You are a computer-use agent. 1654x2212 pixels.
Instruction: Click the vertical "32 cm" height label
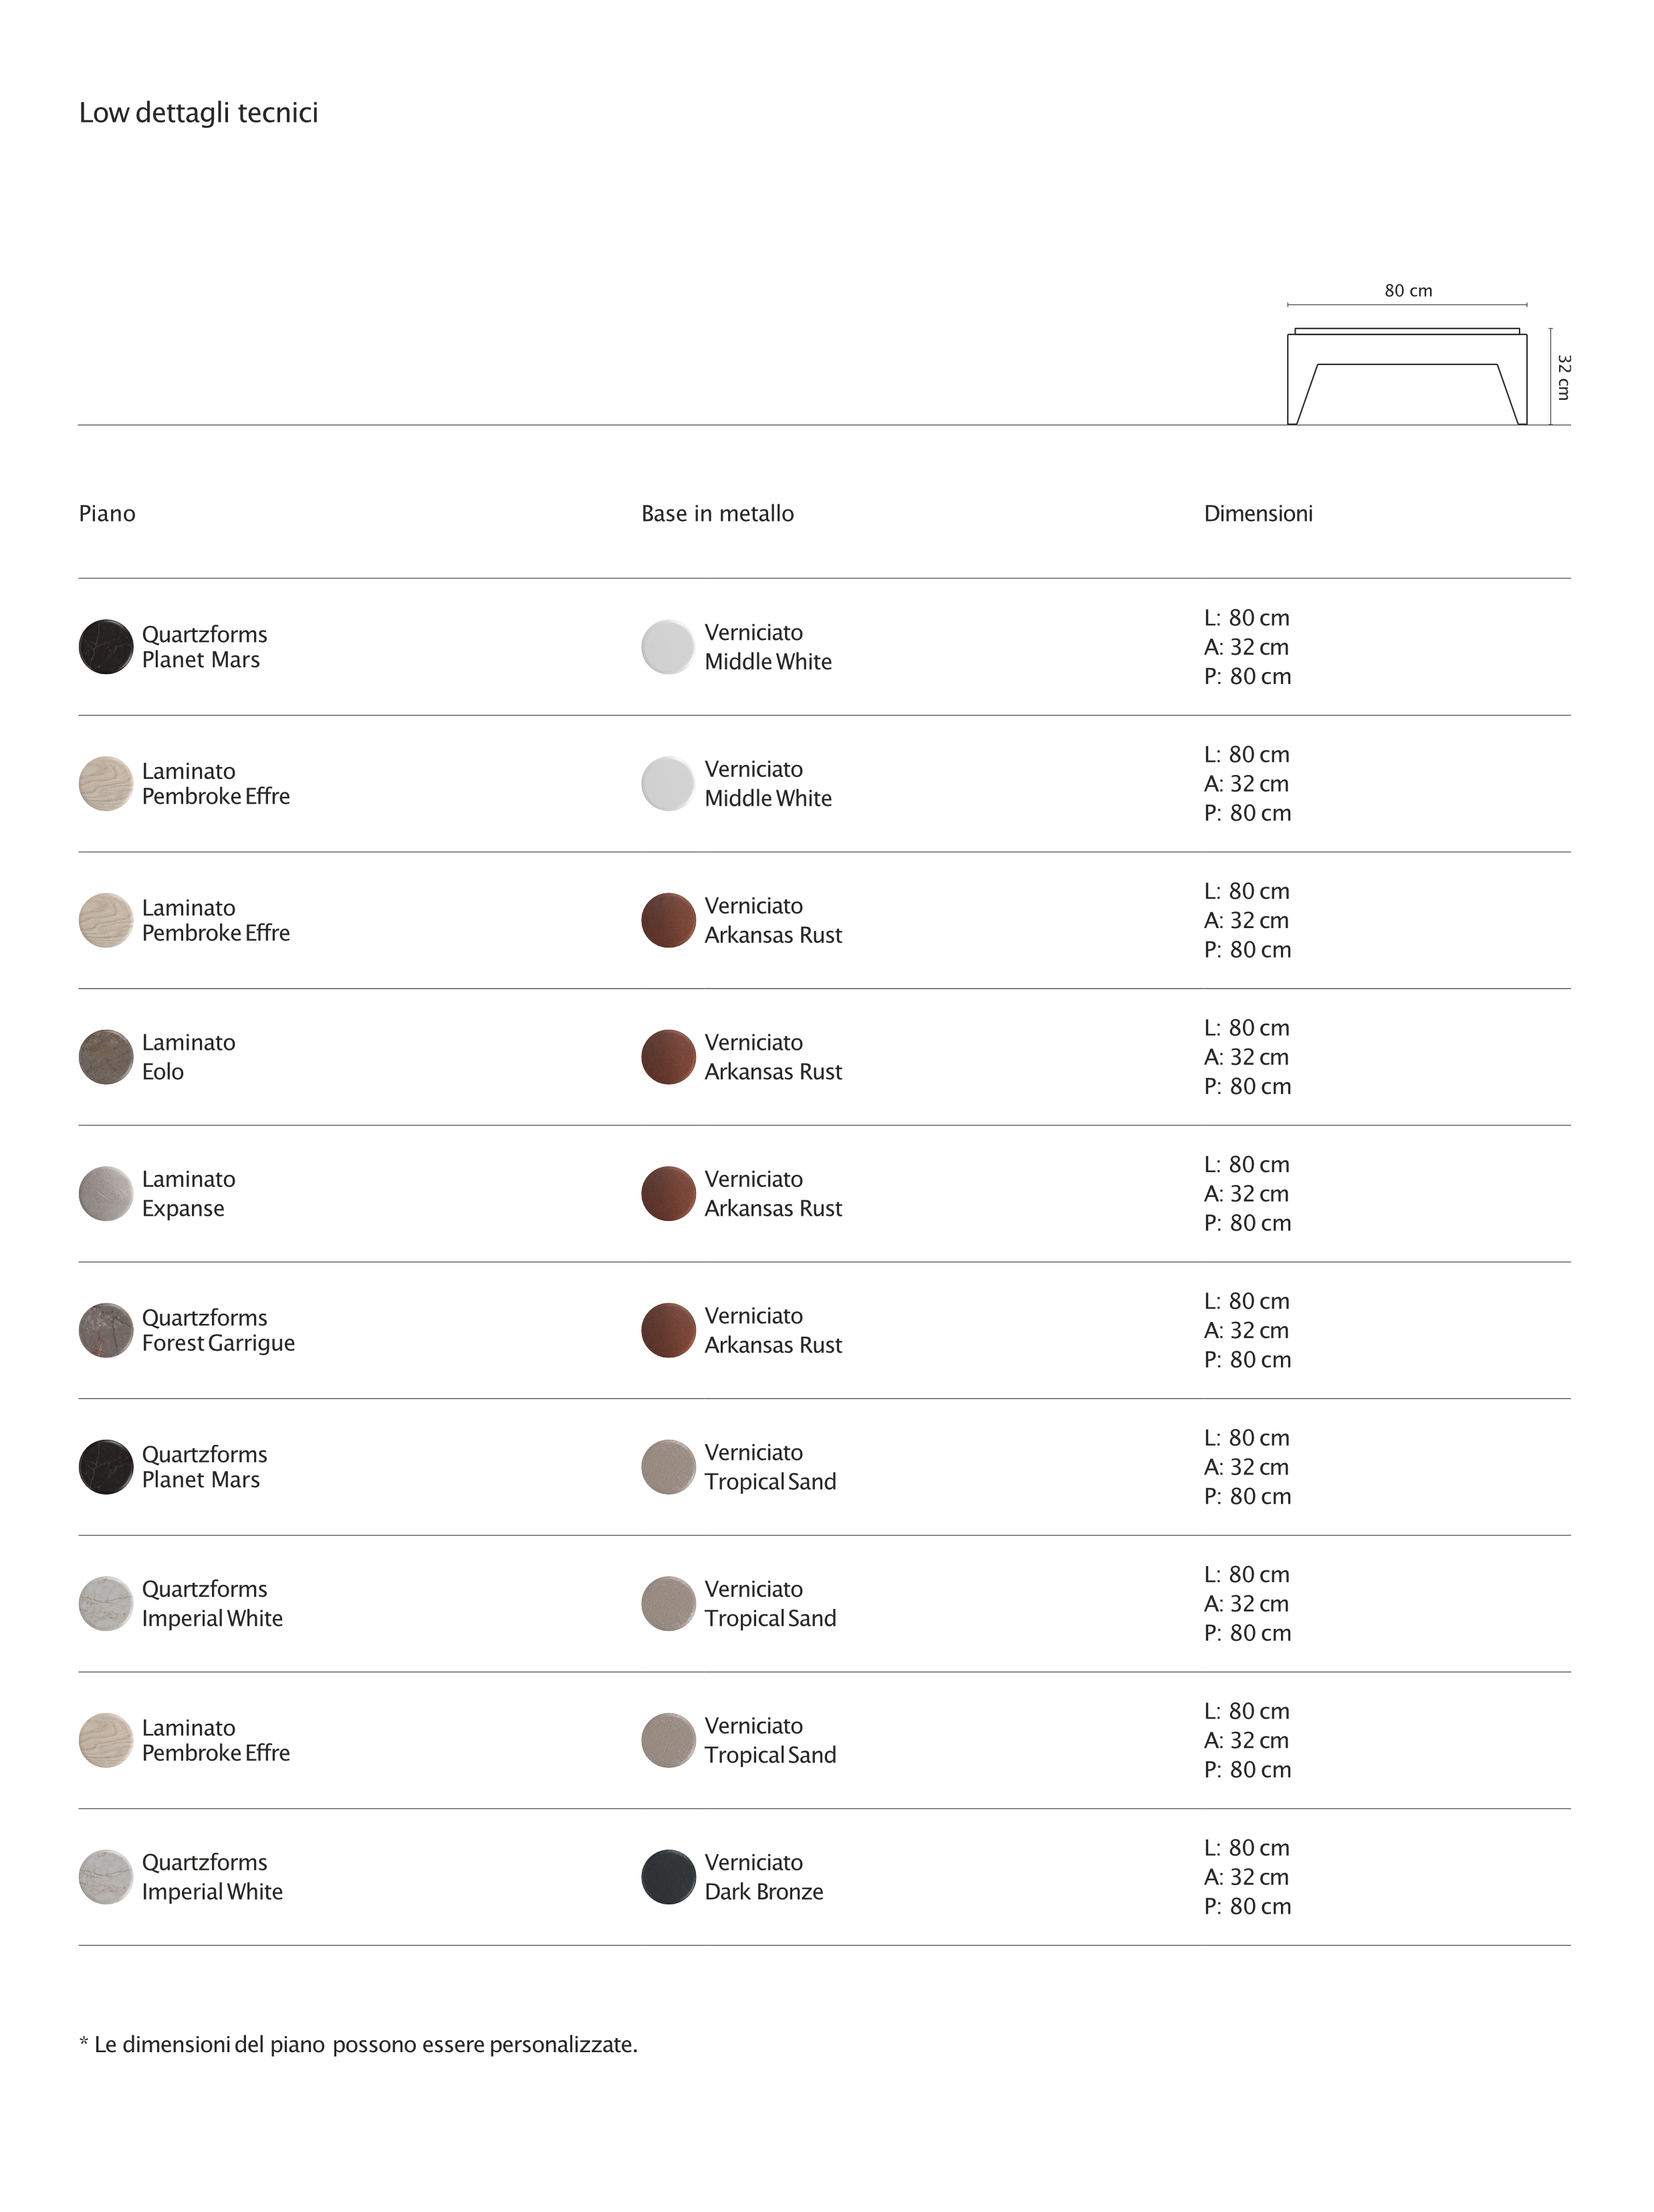pyautogui.click(x=1564, y=377)
